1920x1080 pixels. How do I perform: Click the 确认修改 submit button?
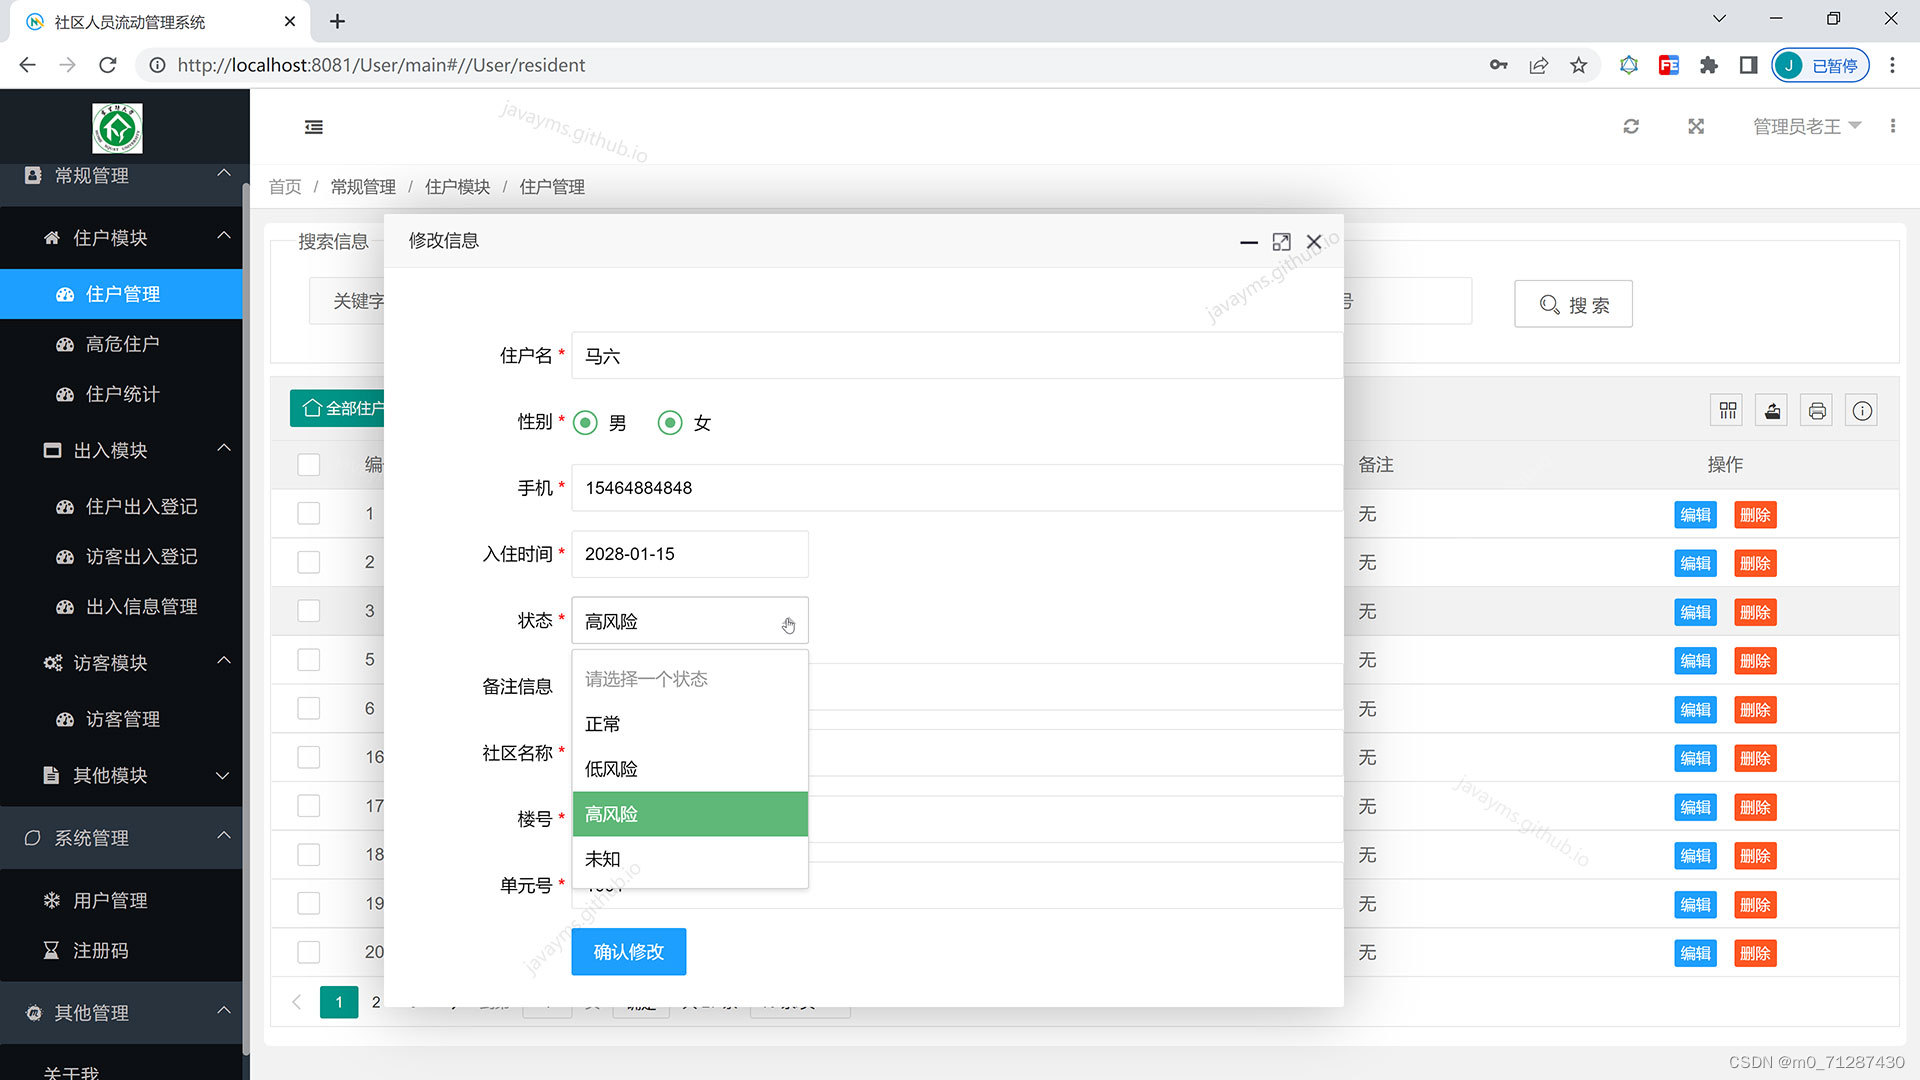click(628, 952)
